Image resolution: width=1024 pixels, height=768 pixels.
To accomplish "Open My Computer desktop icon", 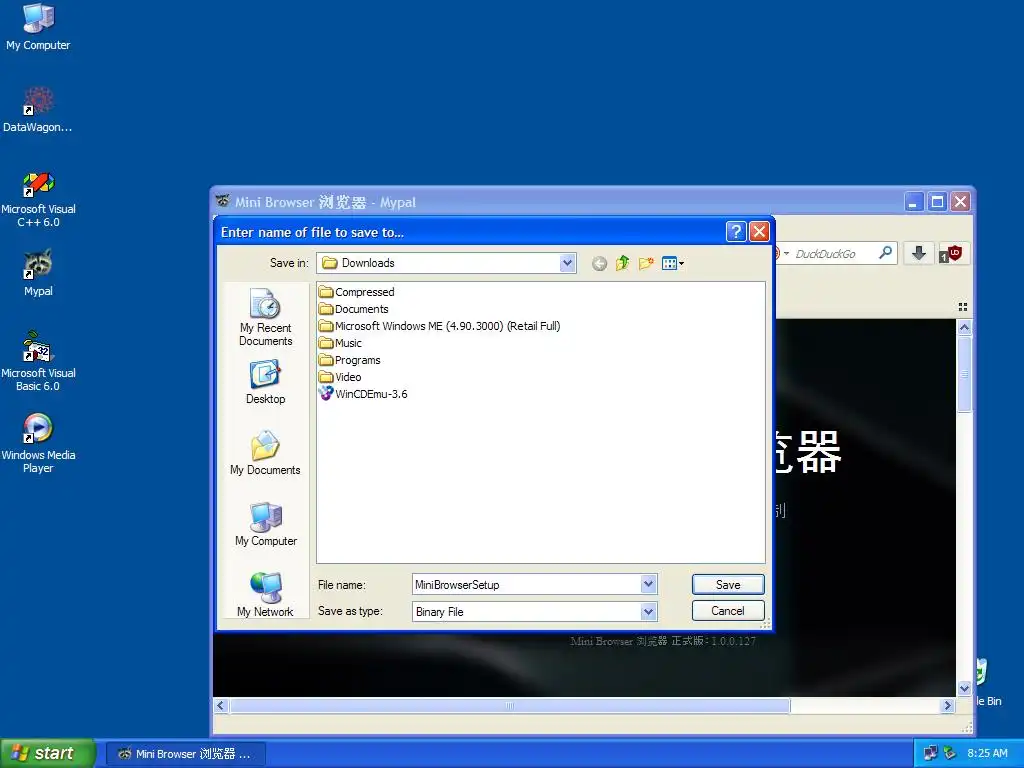I will click(x=38, y=27).
